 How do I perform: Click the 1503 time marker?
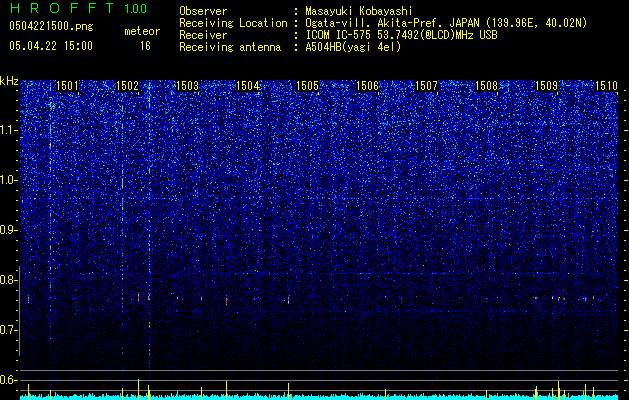point(187,86)
